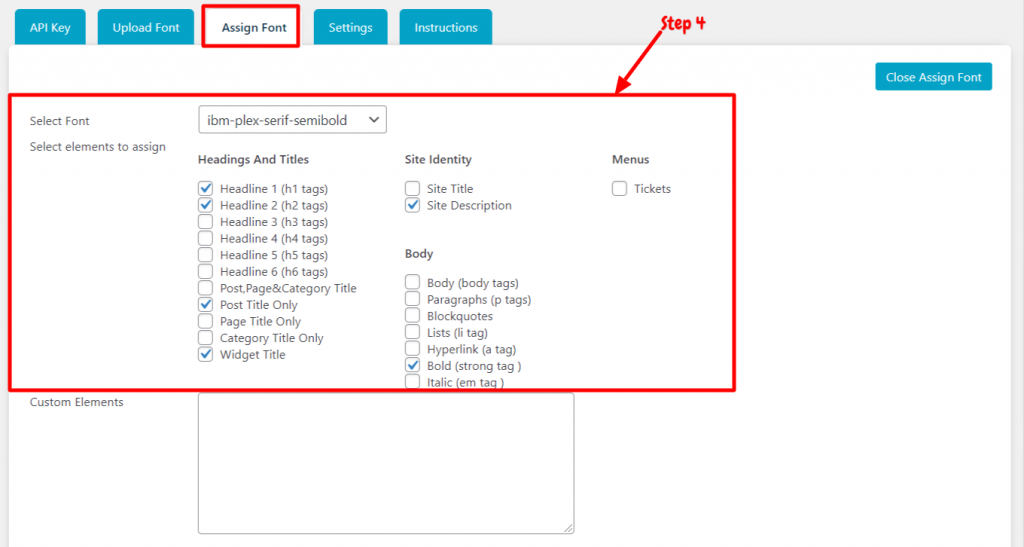Image resolution: width=1024 pixels, height=547 pixels.
Task: Check Lists (li tag)
Action: point(412,332)
